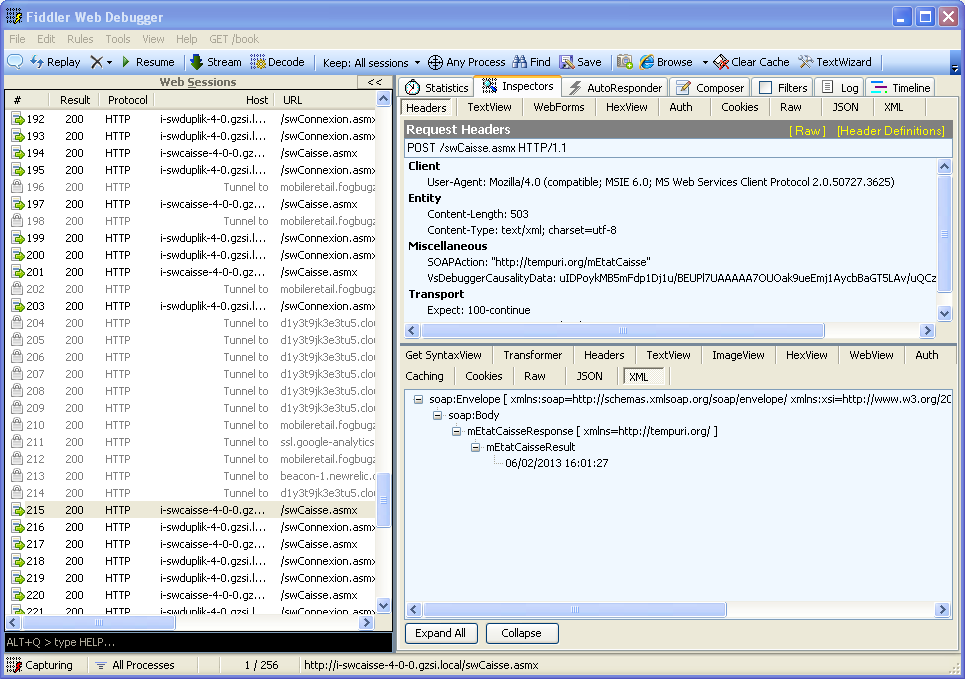This screenshot has height=679, width=965.
Task: Open the Keep: All sessions dropdown
Action: [x=366, y=62]
